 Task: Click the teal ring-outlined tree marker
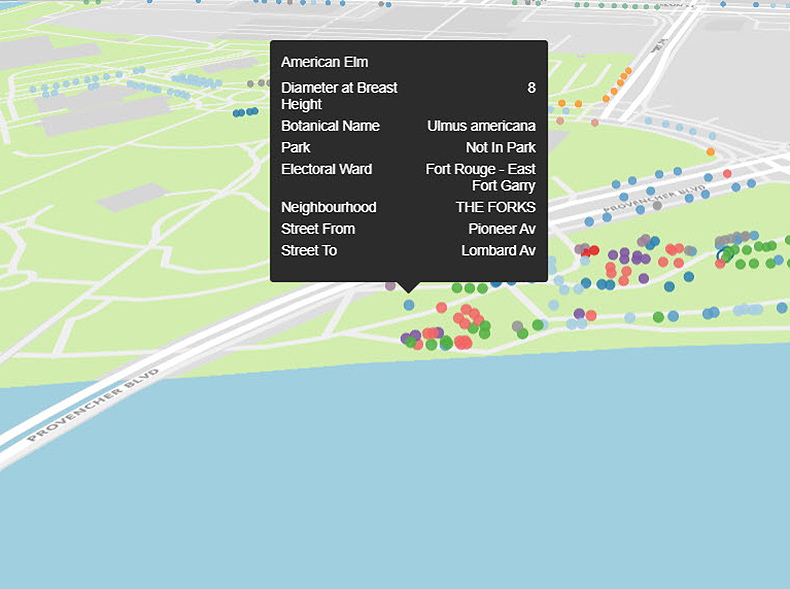[723, 256]
